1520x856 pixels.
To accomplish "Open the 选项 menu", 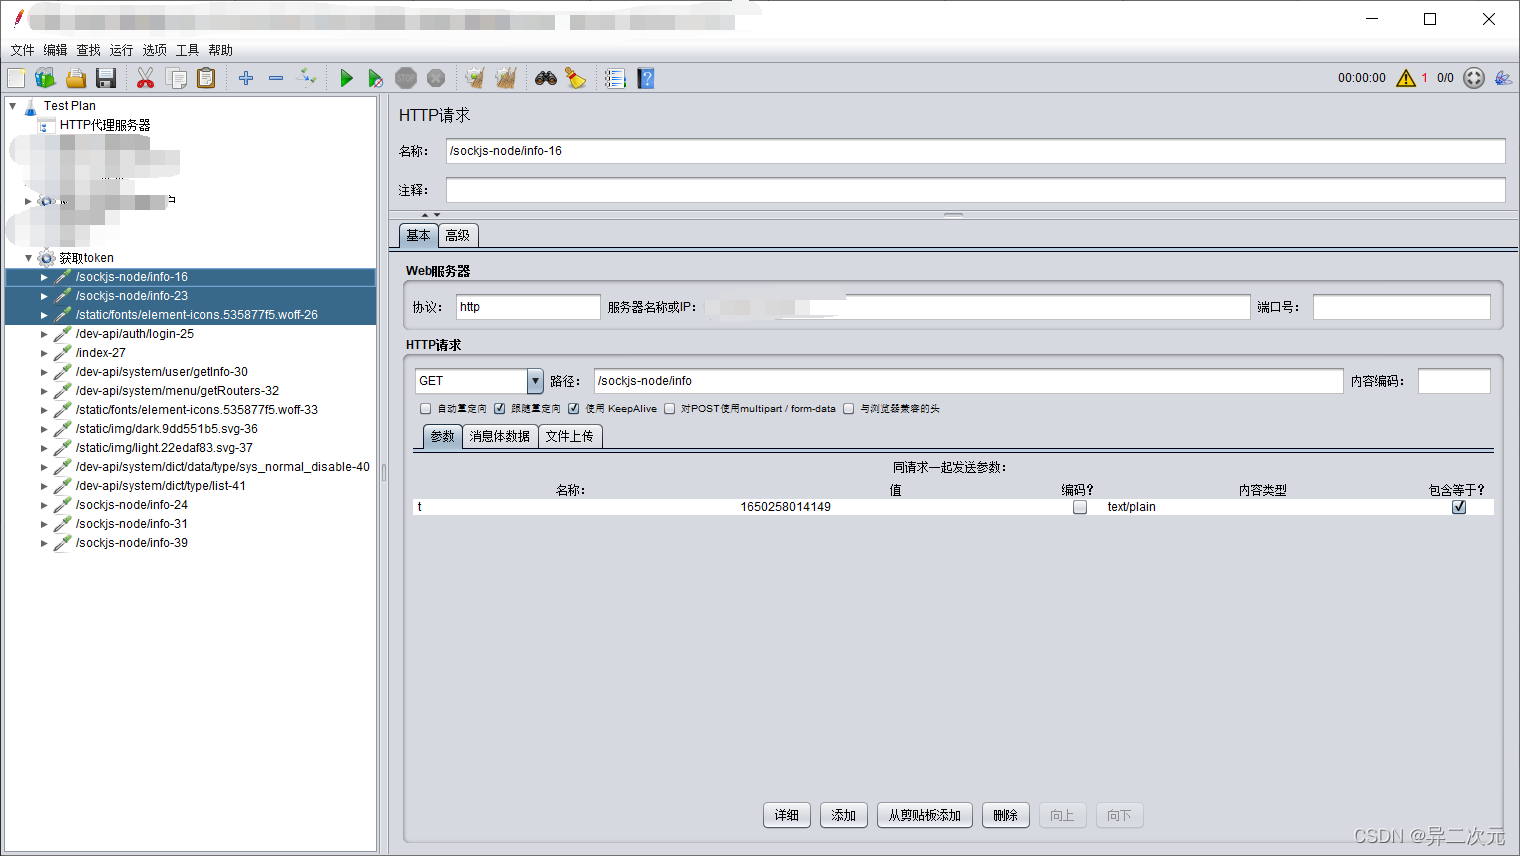I will click(154, 50).
